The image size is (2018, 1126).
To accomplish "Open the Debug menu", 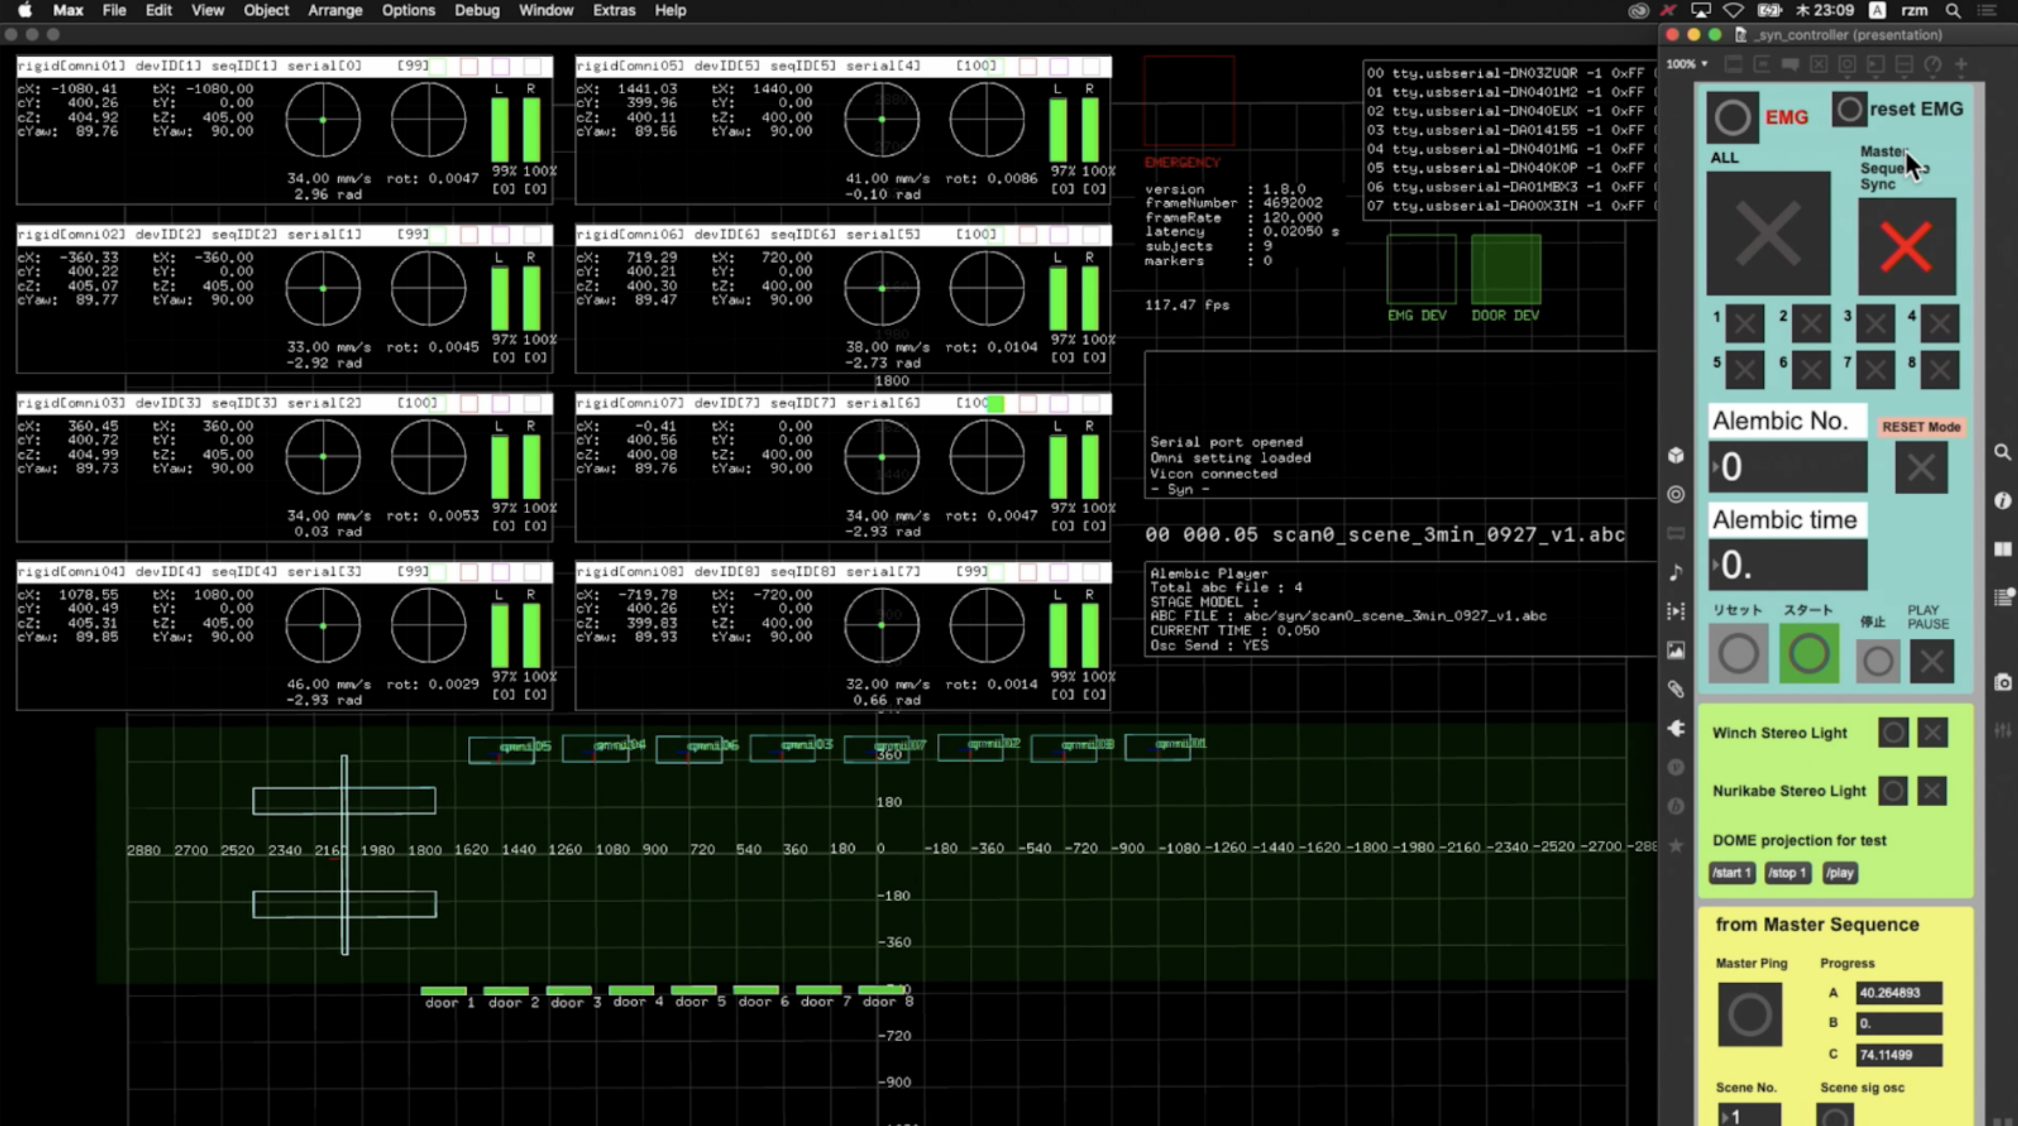I will coord(477,10).
